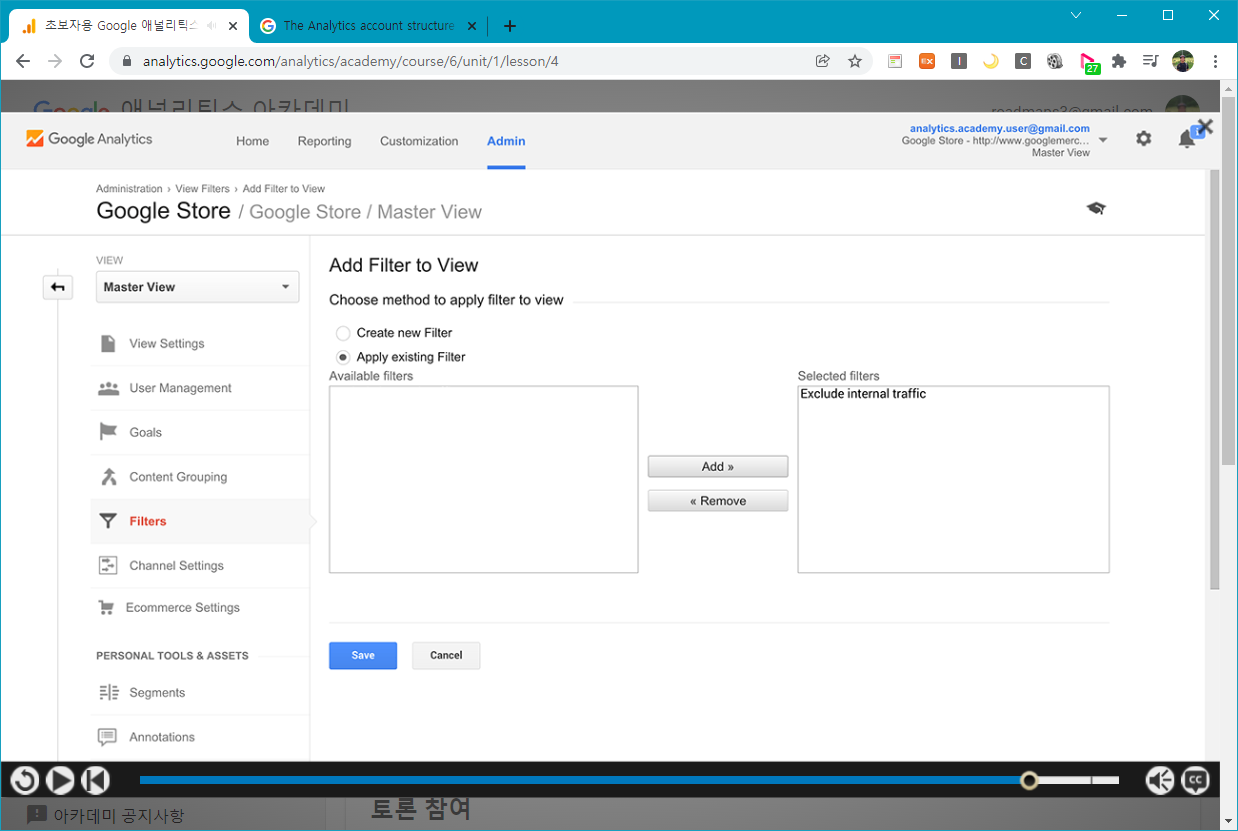Click the graduation cap help icon
This screenshot has height=831, width=1238.
point(1096,208)
